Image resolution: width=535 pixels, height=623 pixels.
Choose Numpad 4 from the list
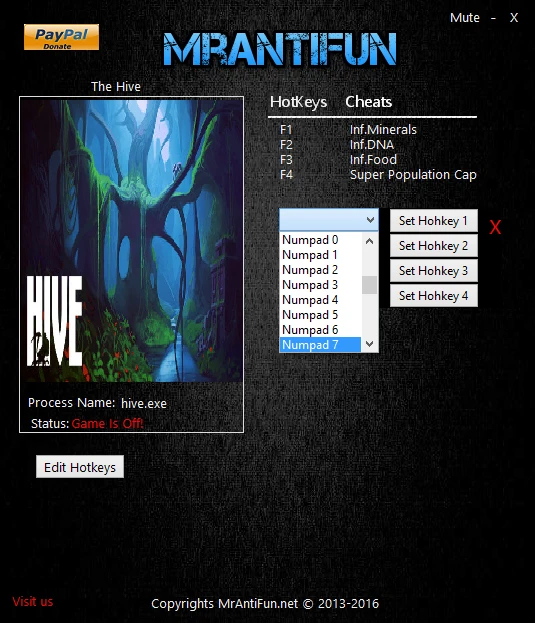[x=320, y=300]
